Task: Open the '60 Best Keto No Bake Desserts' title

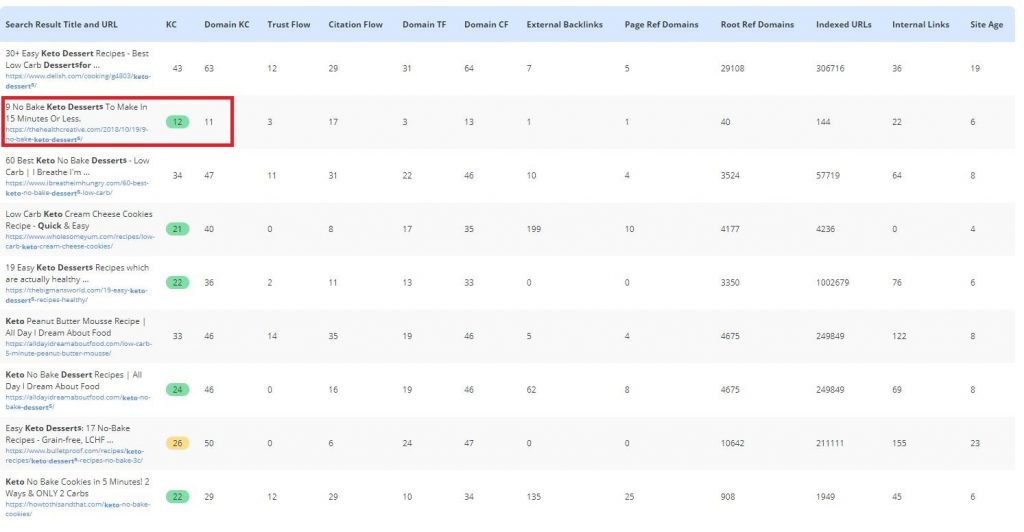Action: click(77, 166)
